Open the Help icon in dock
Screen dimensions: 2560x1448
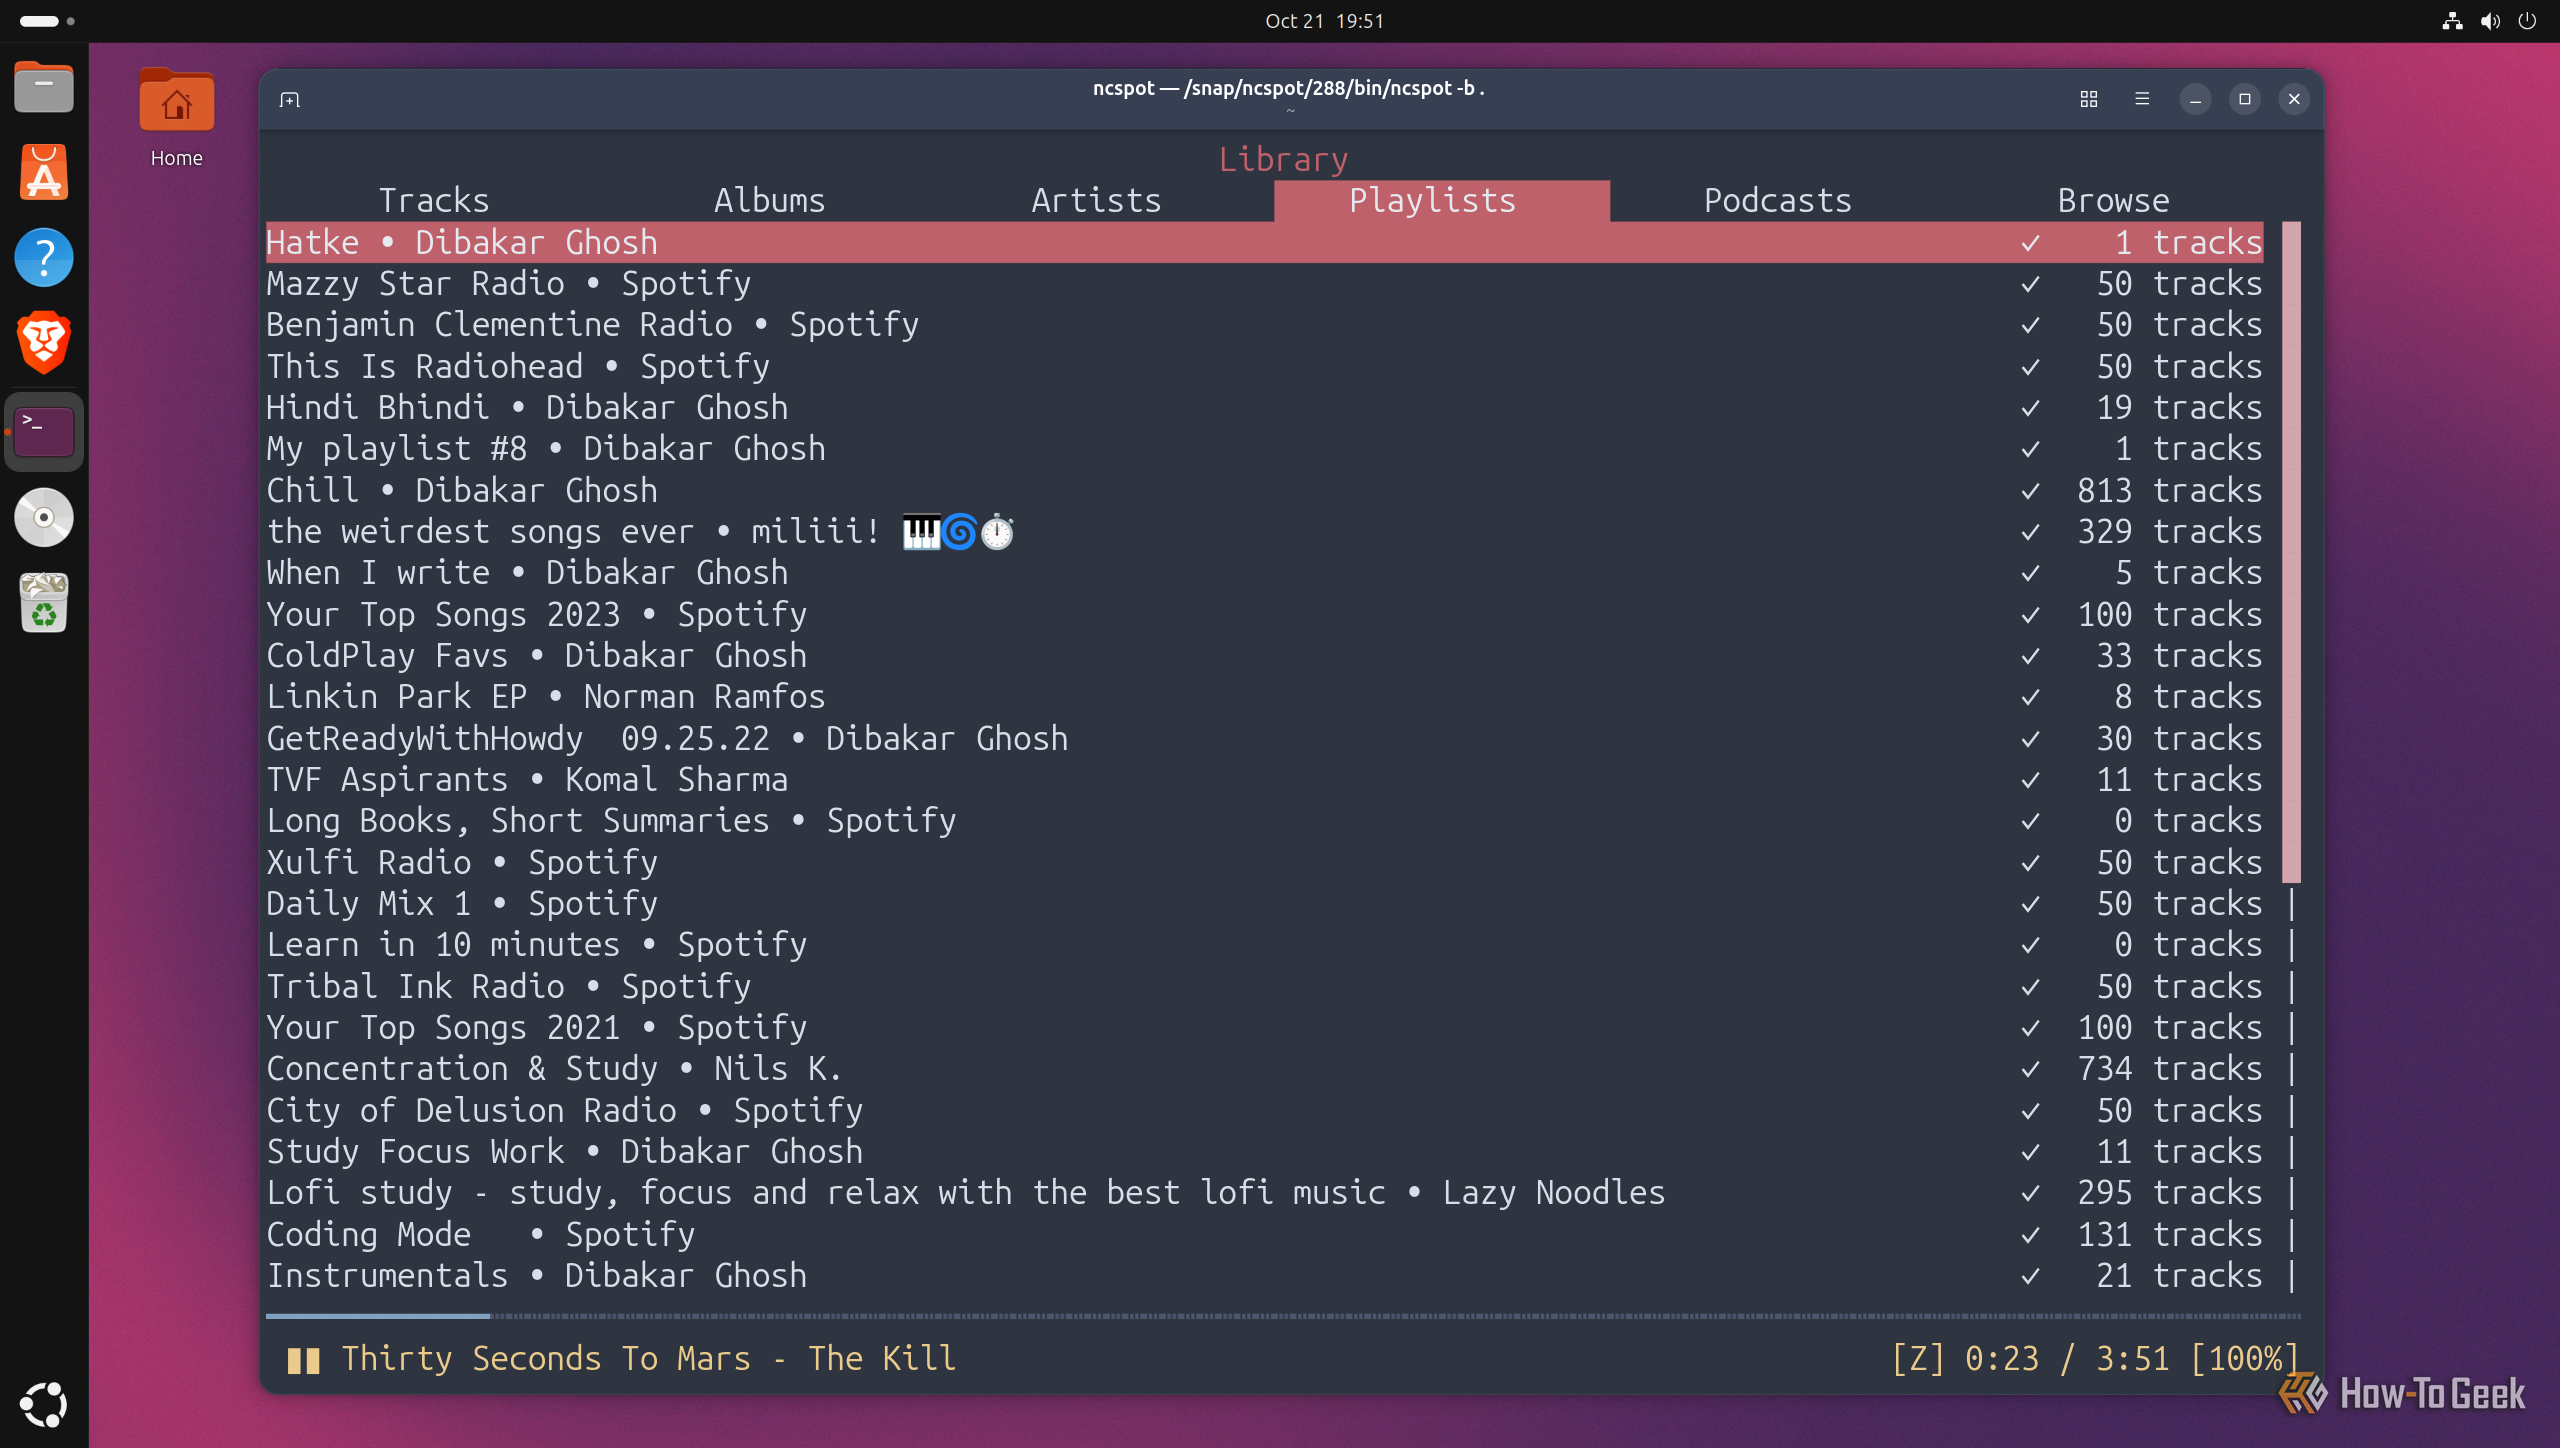click(x=44, y=258)
